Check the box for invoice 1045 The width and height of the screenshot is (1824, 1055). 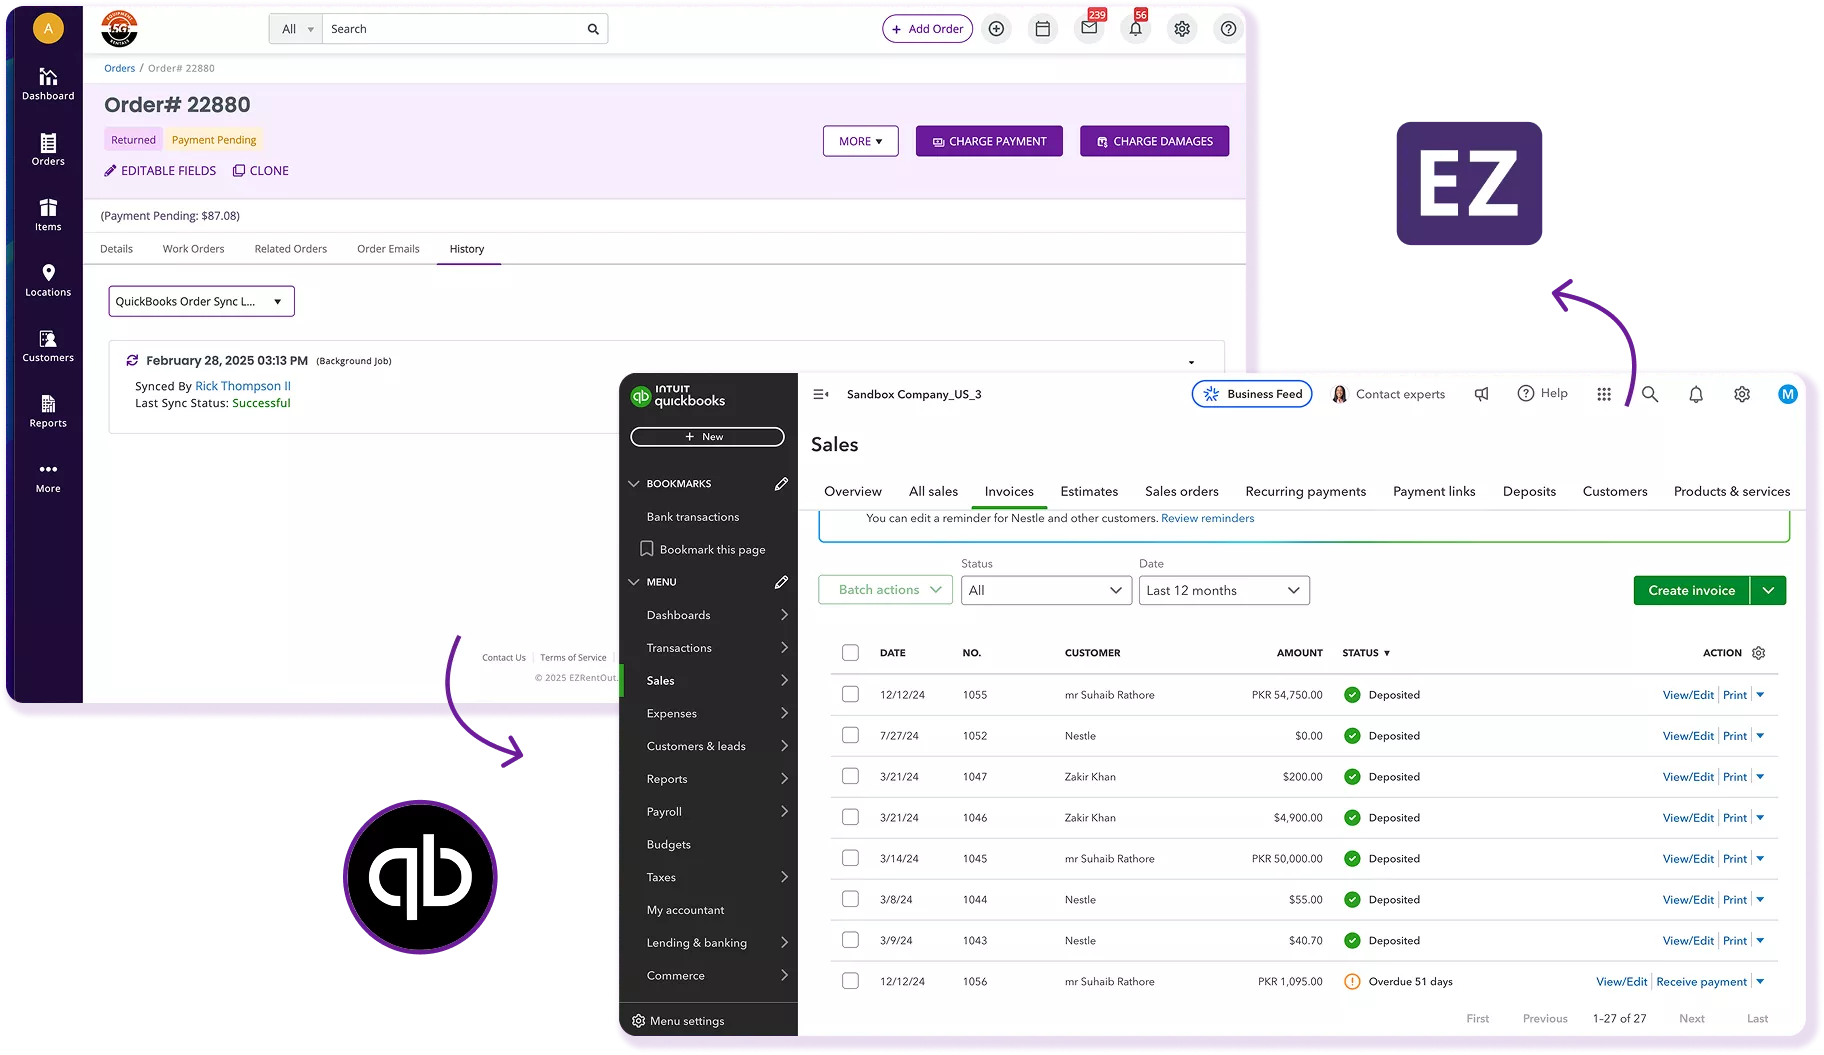[850, 858]
